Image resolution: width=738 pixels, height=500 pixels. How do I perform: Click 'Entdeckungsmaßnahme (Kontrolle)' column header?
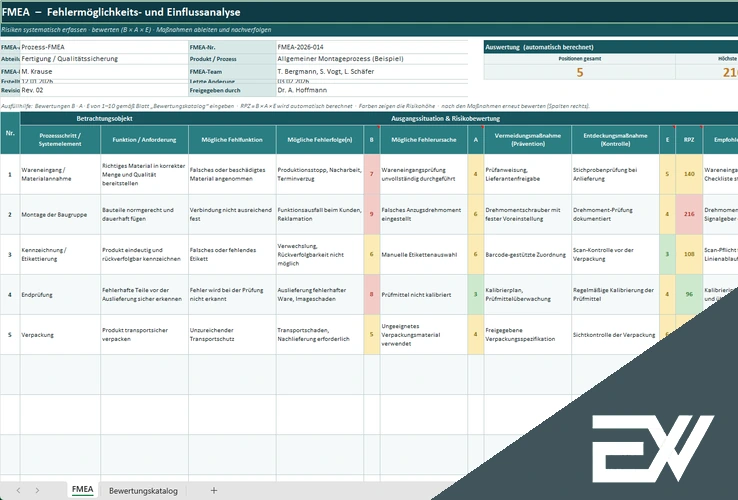[x=615, y=140]
